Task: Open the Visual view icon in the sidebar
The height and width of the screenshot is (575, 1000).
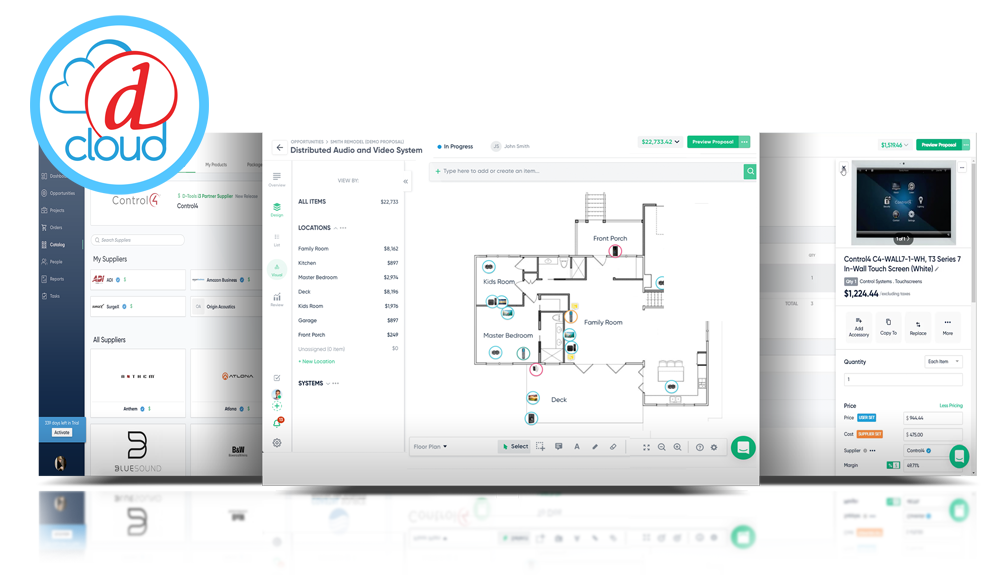Action: click(277, 269)
